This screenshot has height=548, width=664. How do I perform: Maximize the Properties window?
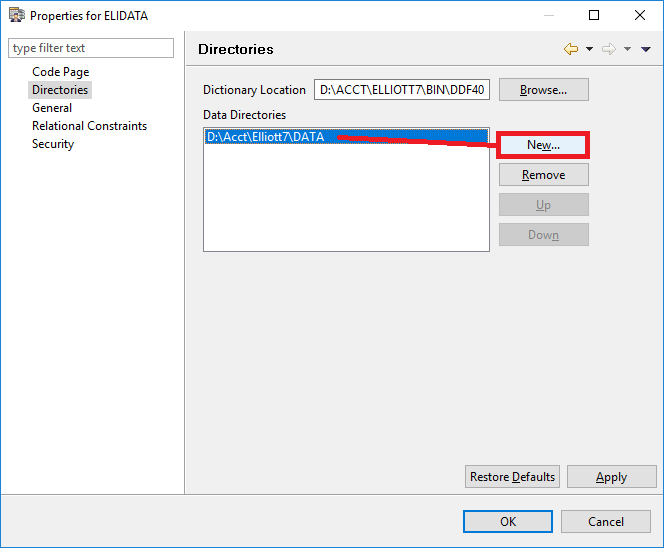tap(594, 15)
